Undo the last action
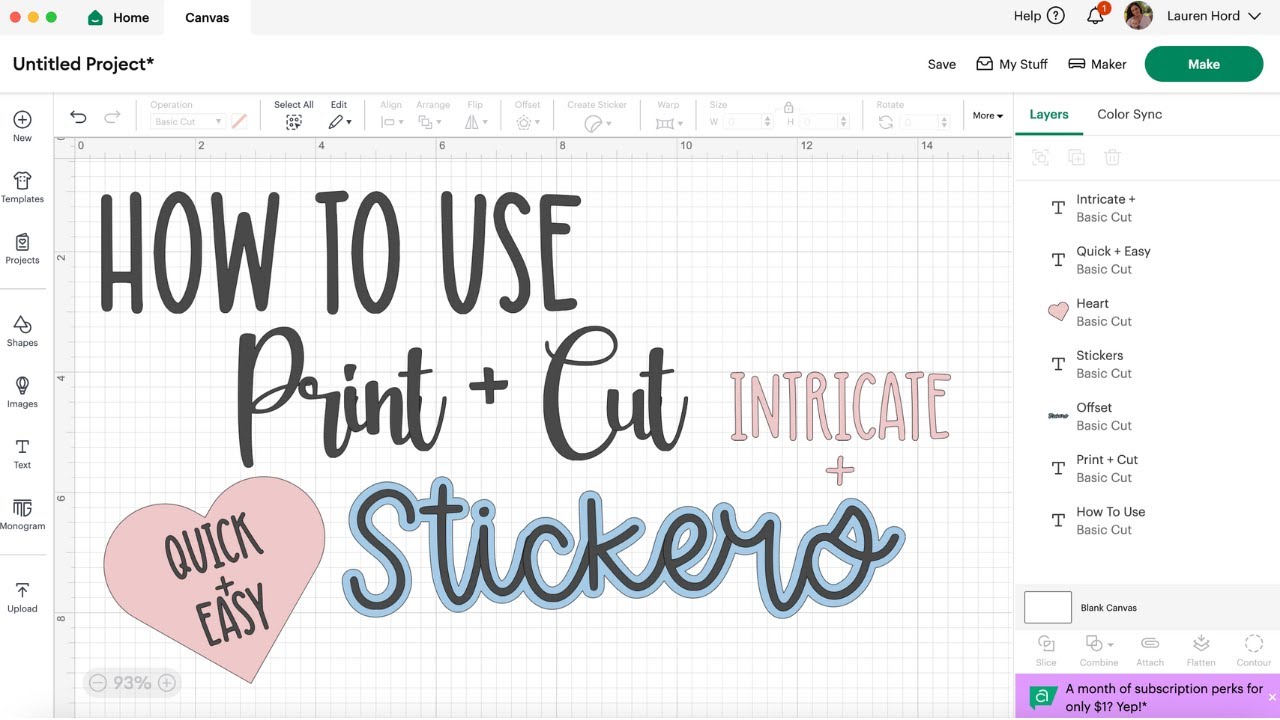 click(x=78, y=118)
